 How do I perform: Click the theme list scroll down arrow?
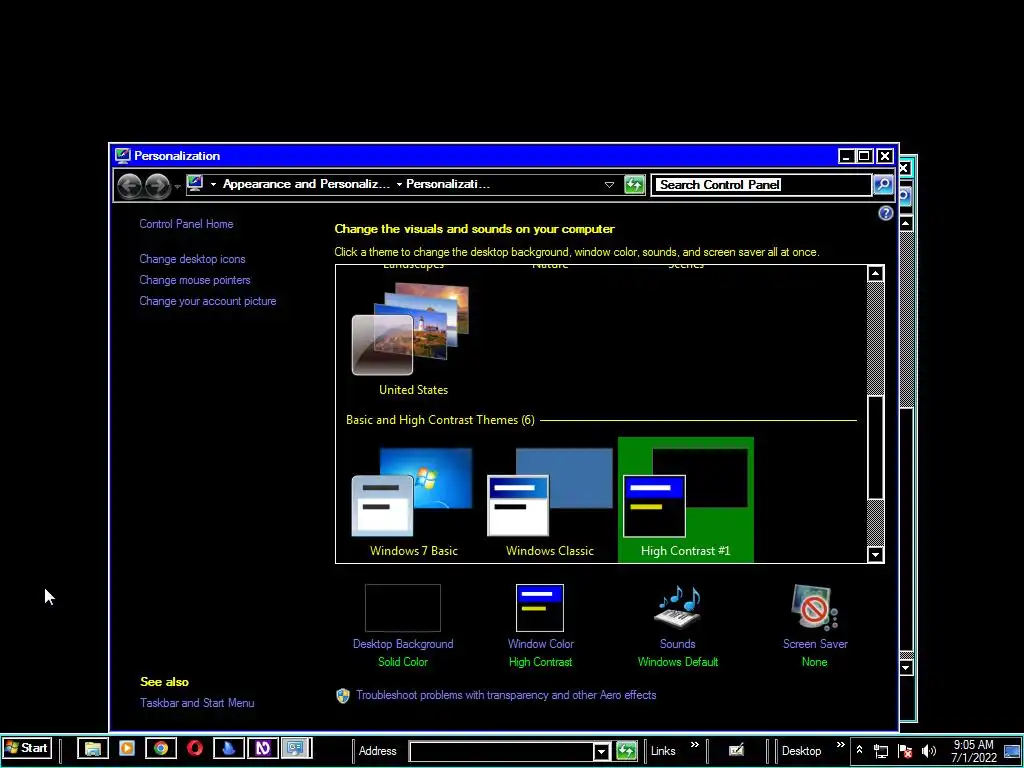click(x=875, y=554)
